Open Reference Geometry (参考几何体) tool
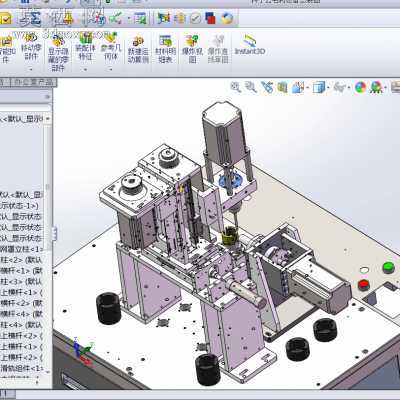The image size is (400, 400). click(x=111, y=47)
